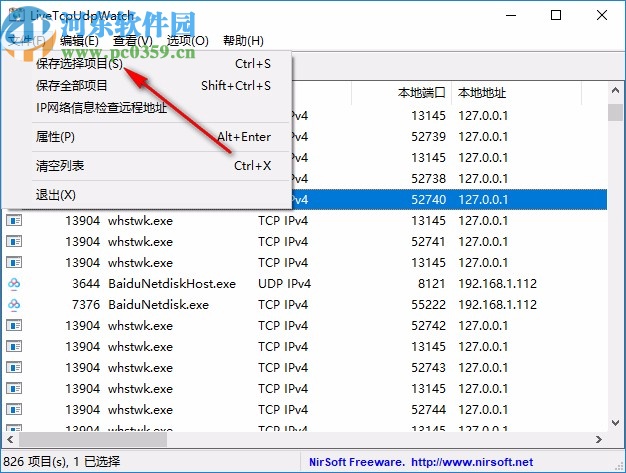This screenshot has height=473, width=626.
Task: Click the BaiduNetdisk.exe process name
Action: coord(158,305)
